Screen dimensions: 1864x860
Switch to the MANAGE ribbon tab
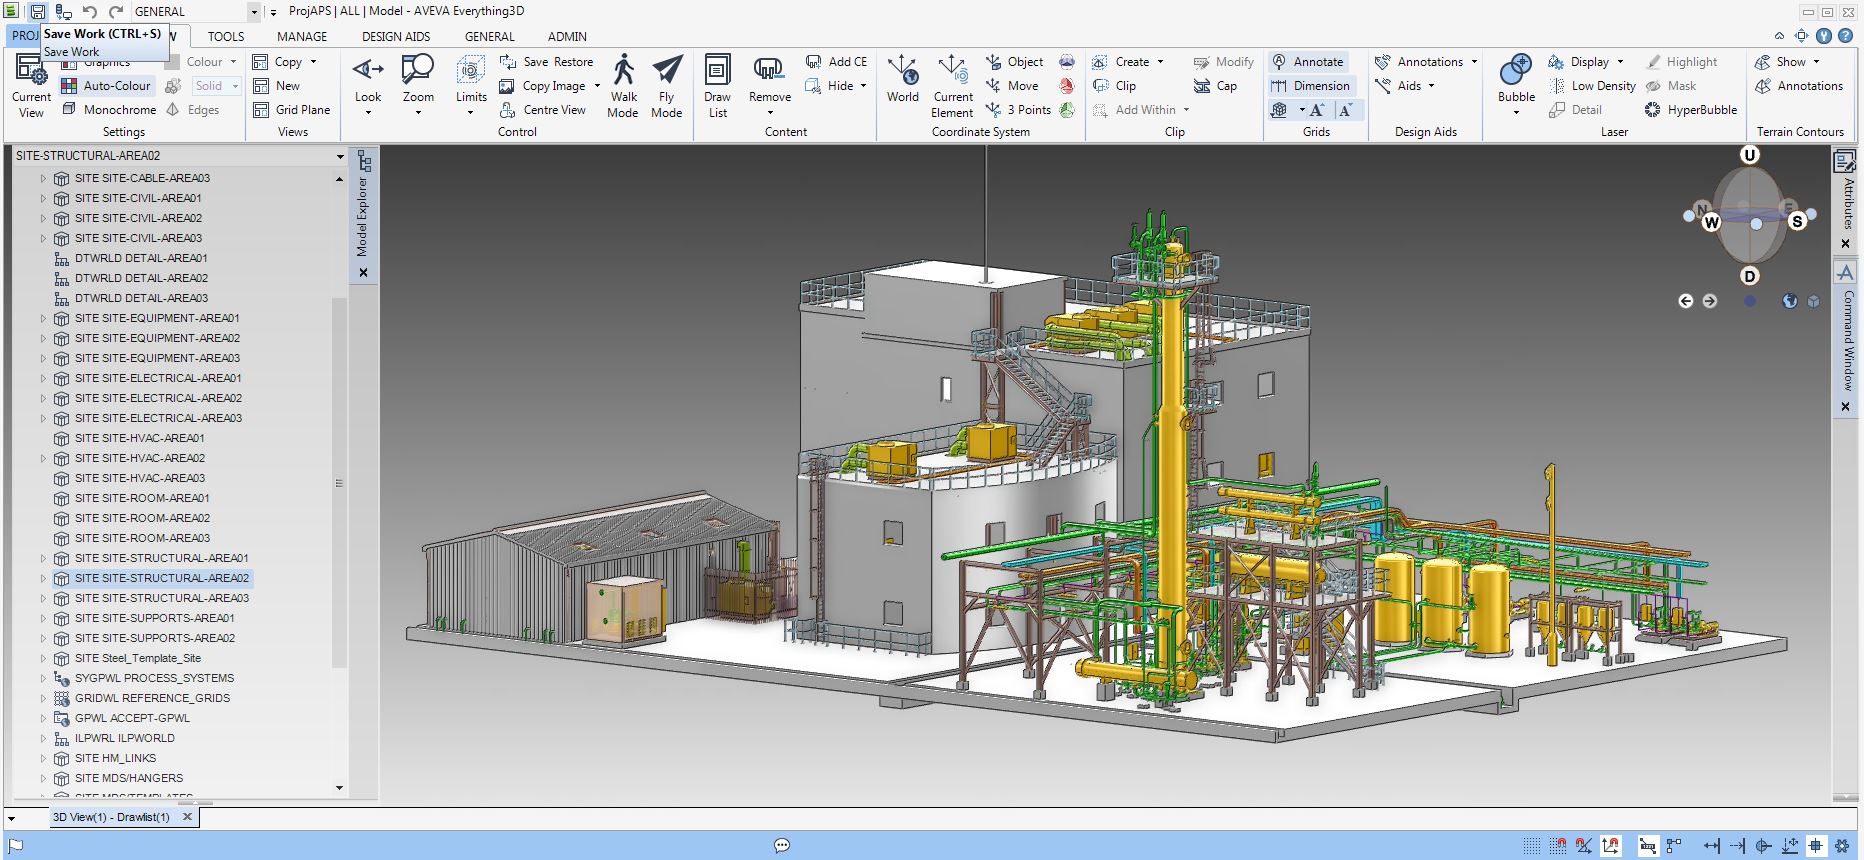pos(302,37)
